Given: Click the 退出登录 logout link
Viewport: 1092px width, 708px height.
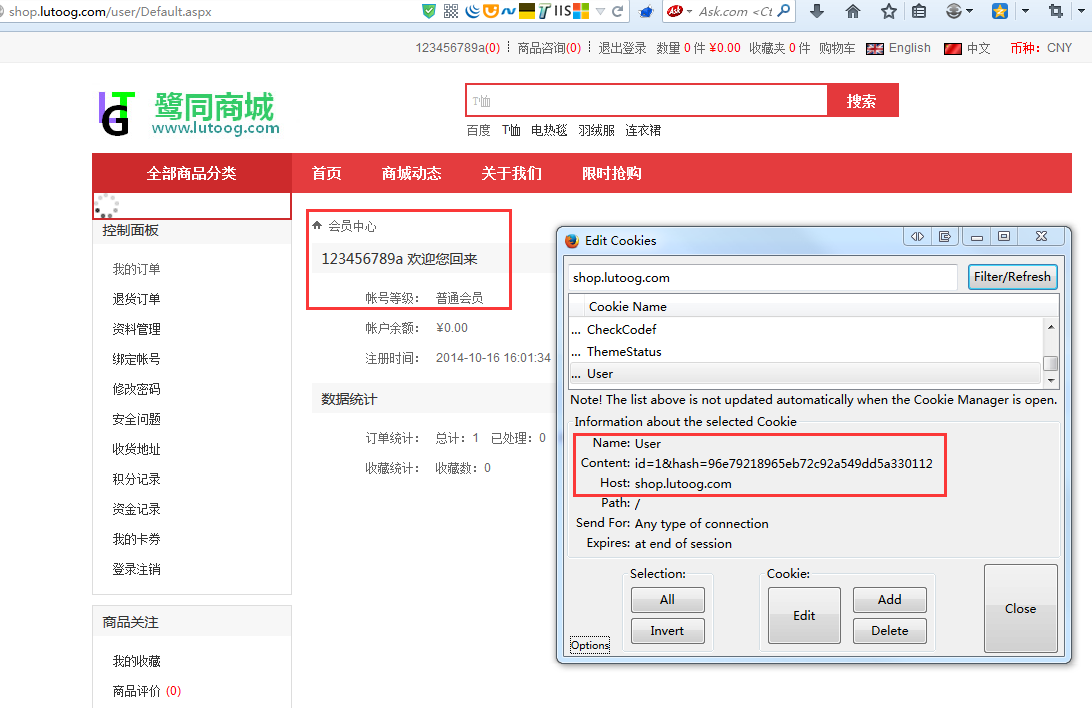Looking at the screenshot, I should coord(622,48).
